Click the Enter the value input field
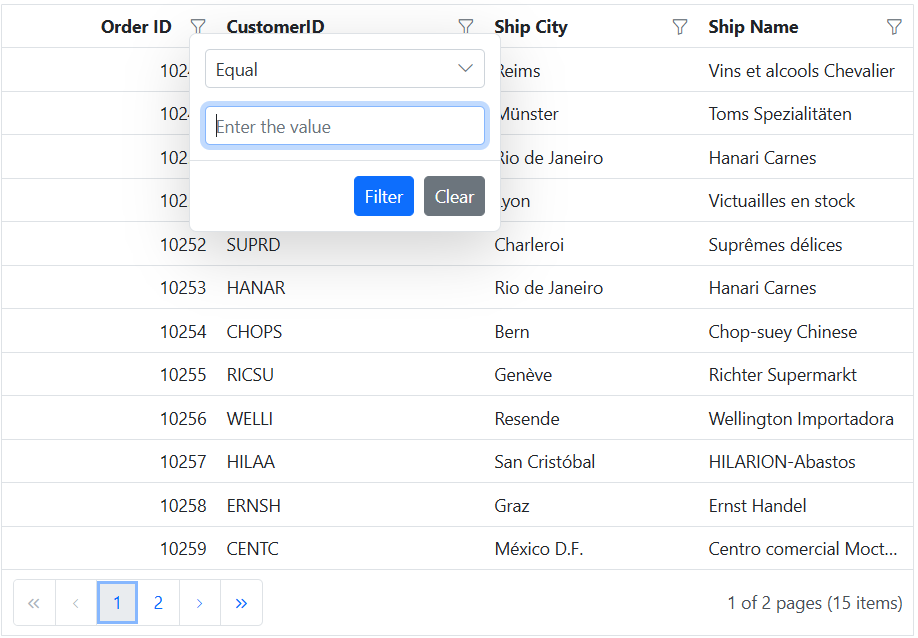 click(345, 126)
